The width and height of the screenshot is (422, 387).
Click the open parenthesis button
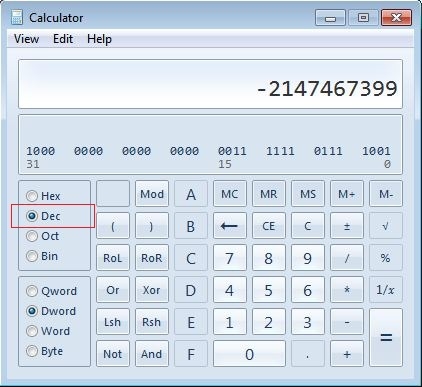[x=113, y=226]
